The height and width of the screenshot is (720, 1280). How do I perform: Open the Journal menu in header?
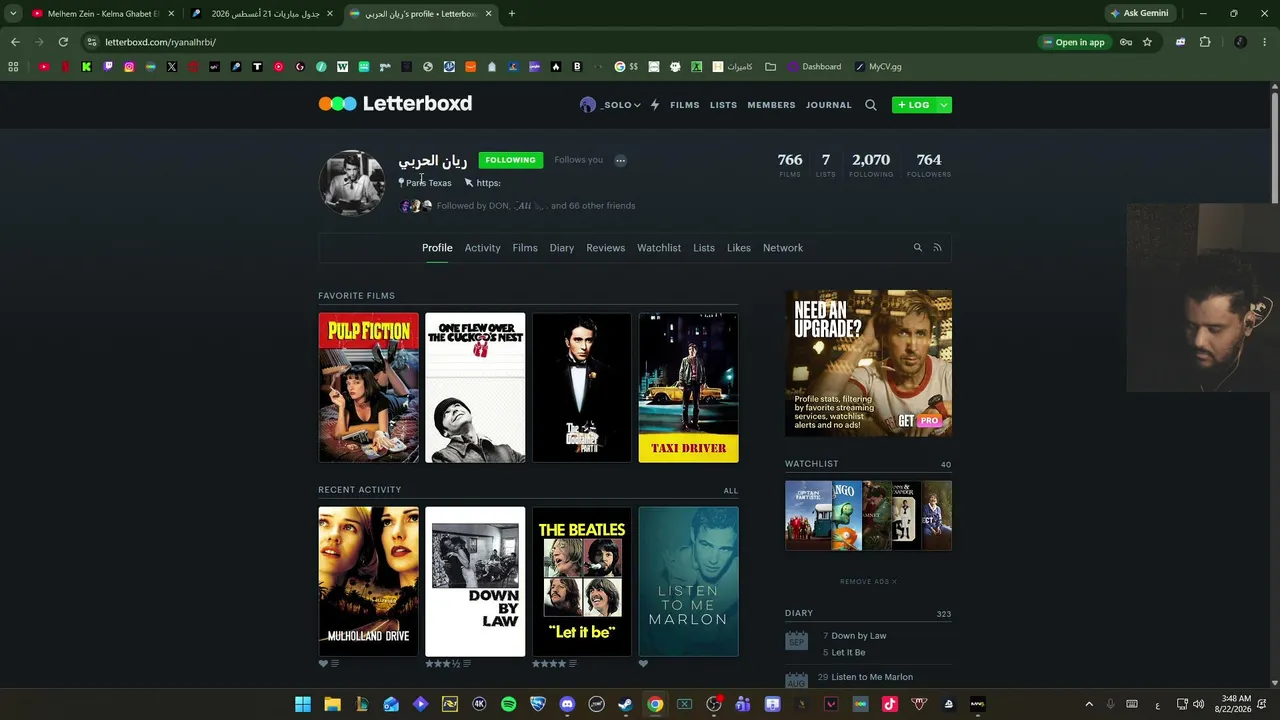[829, 105]
